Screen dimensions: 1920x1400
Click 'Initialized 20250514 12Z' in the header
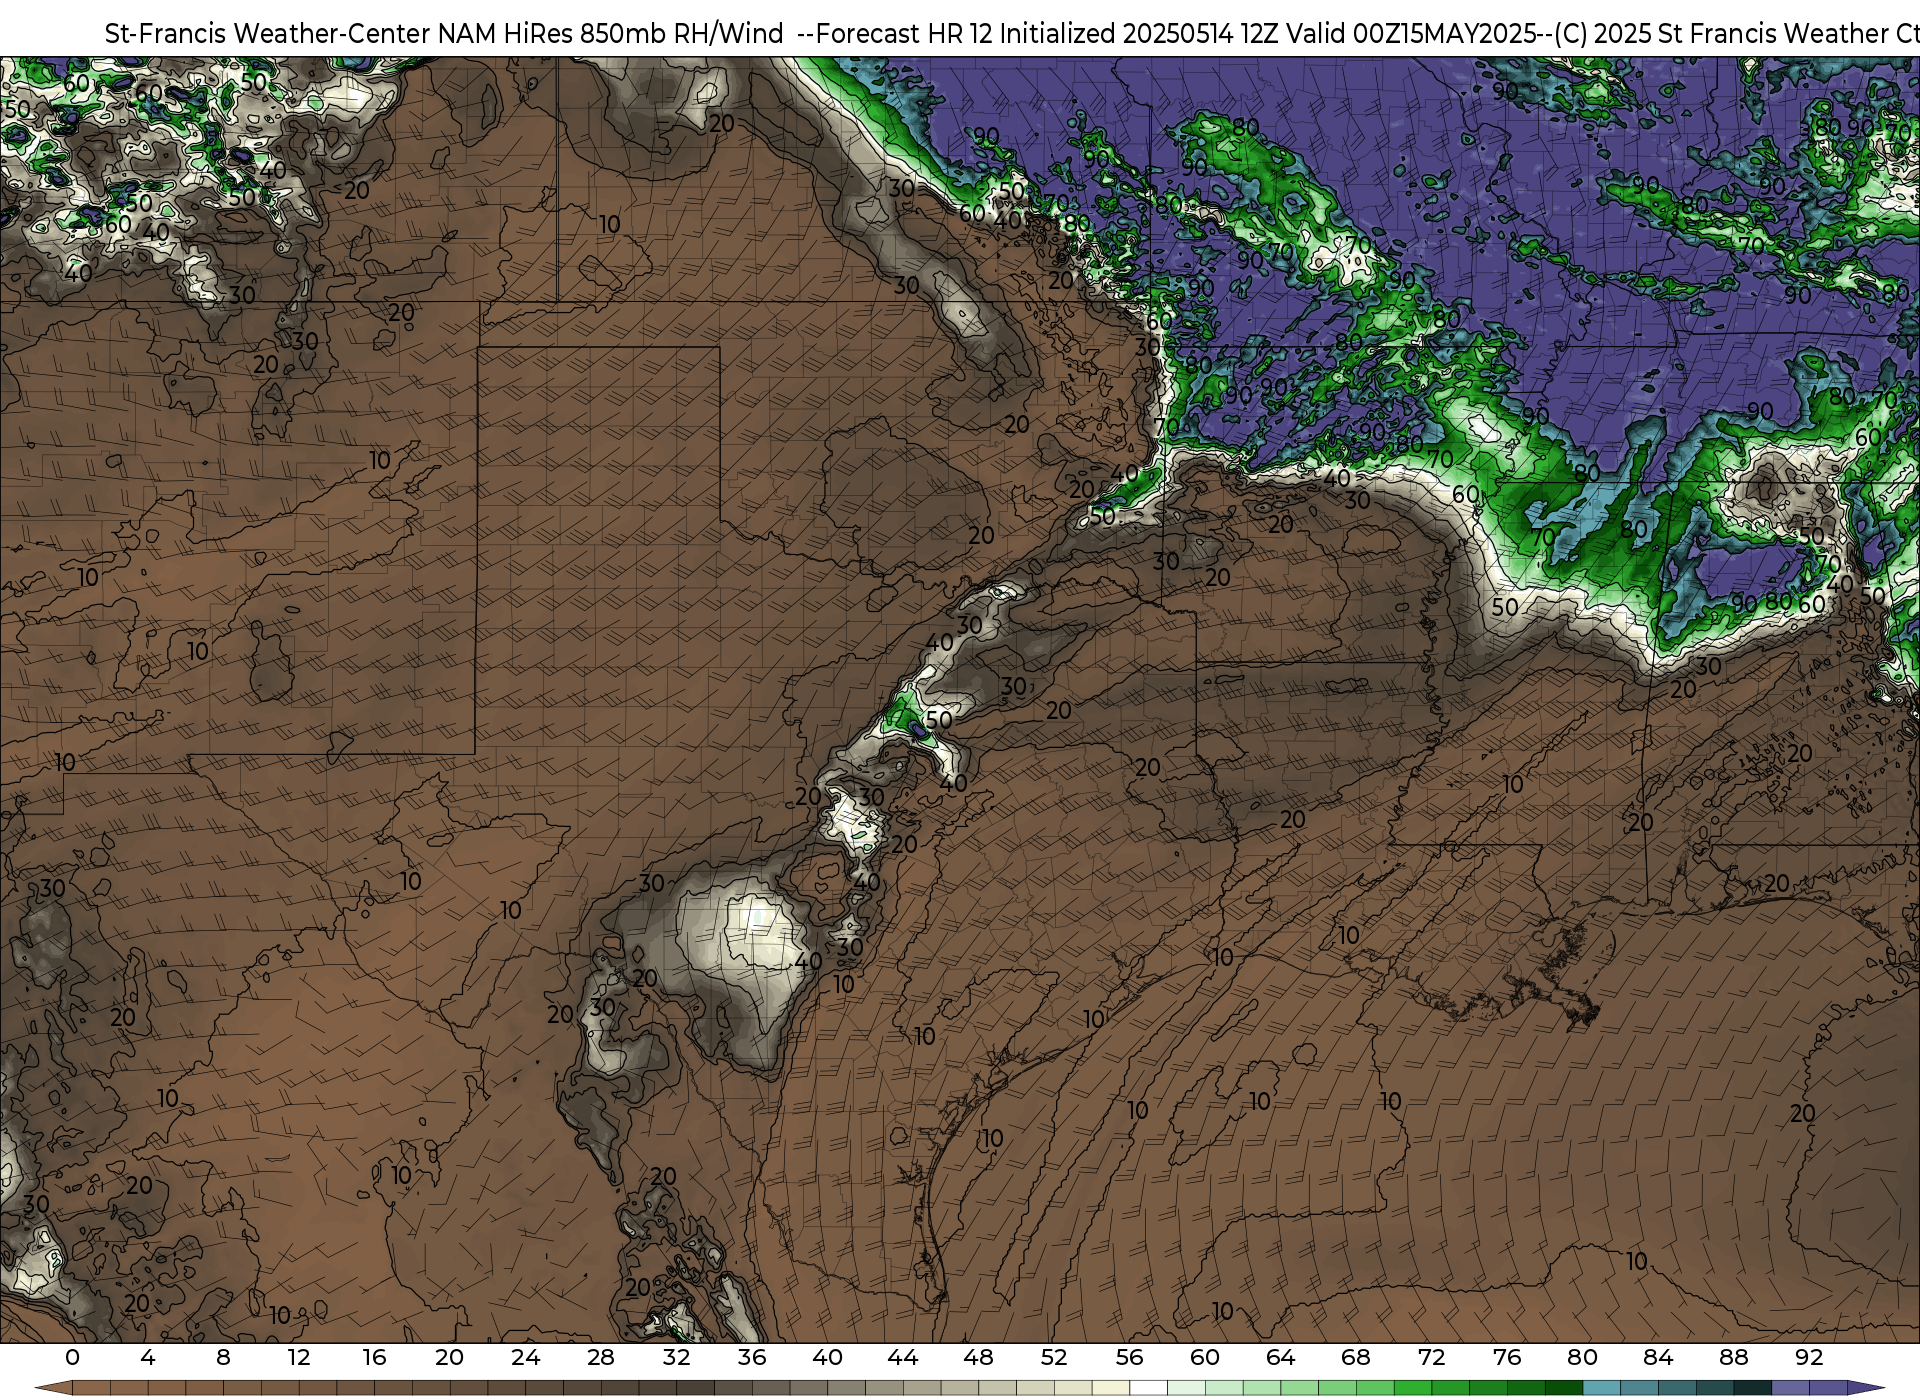coord(1139,33)
